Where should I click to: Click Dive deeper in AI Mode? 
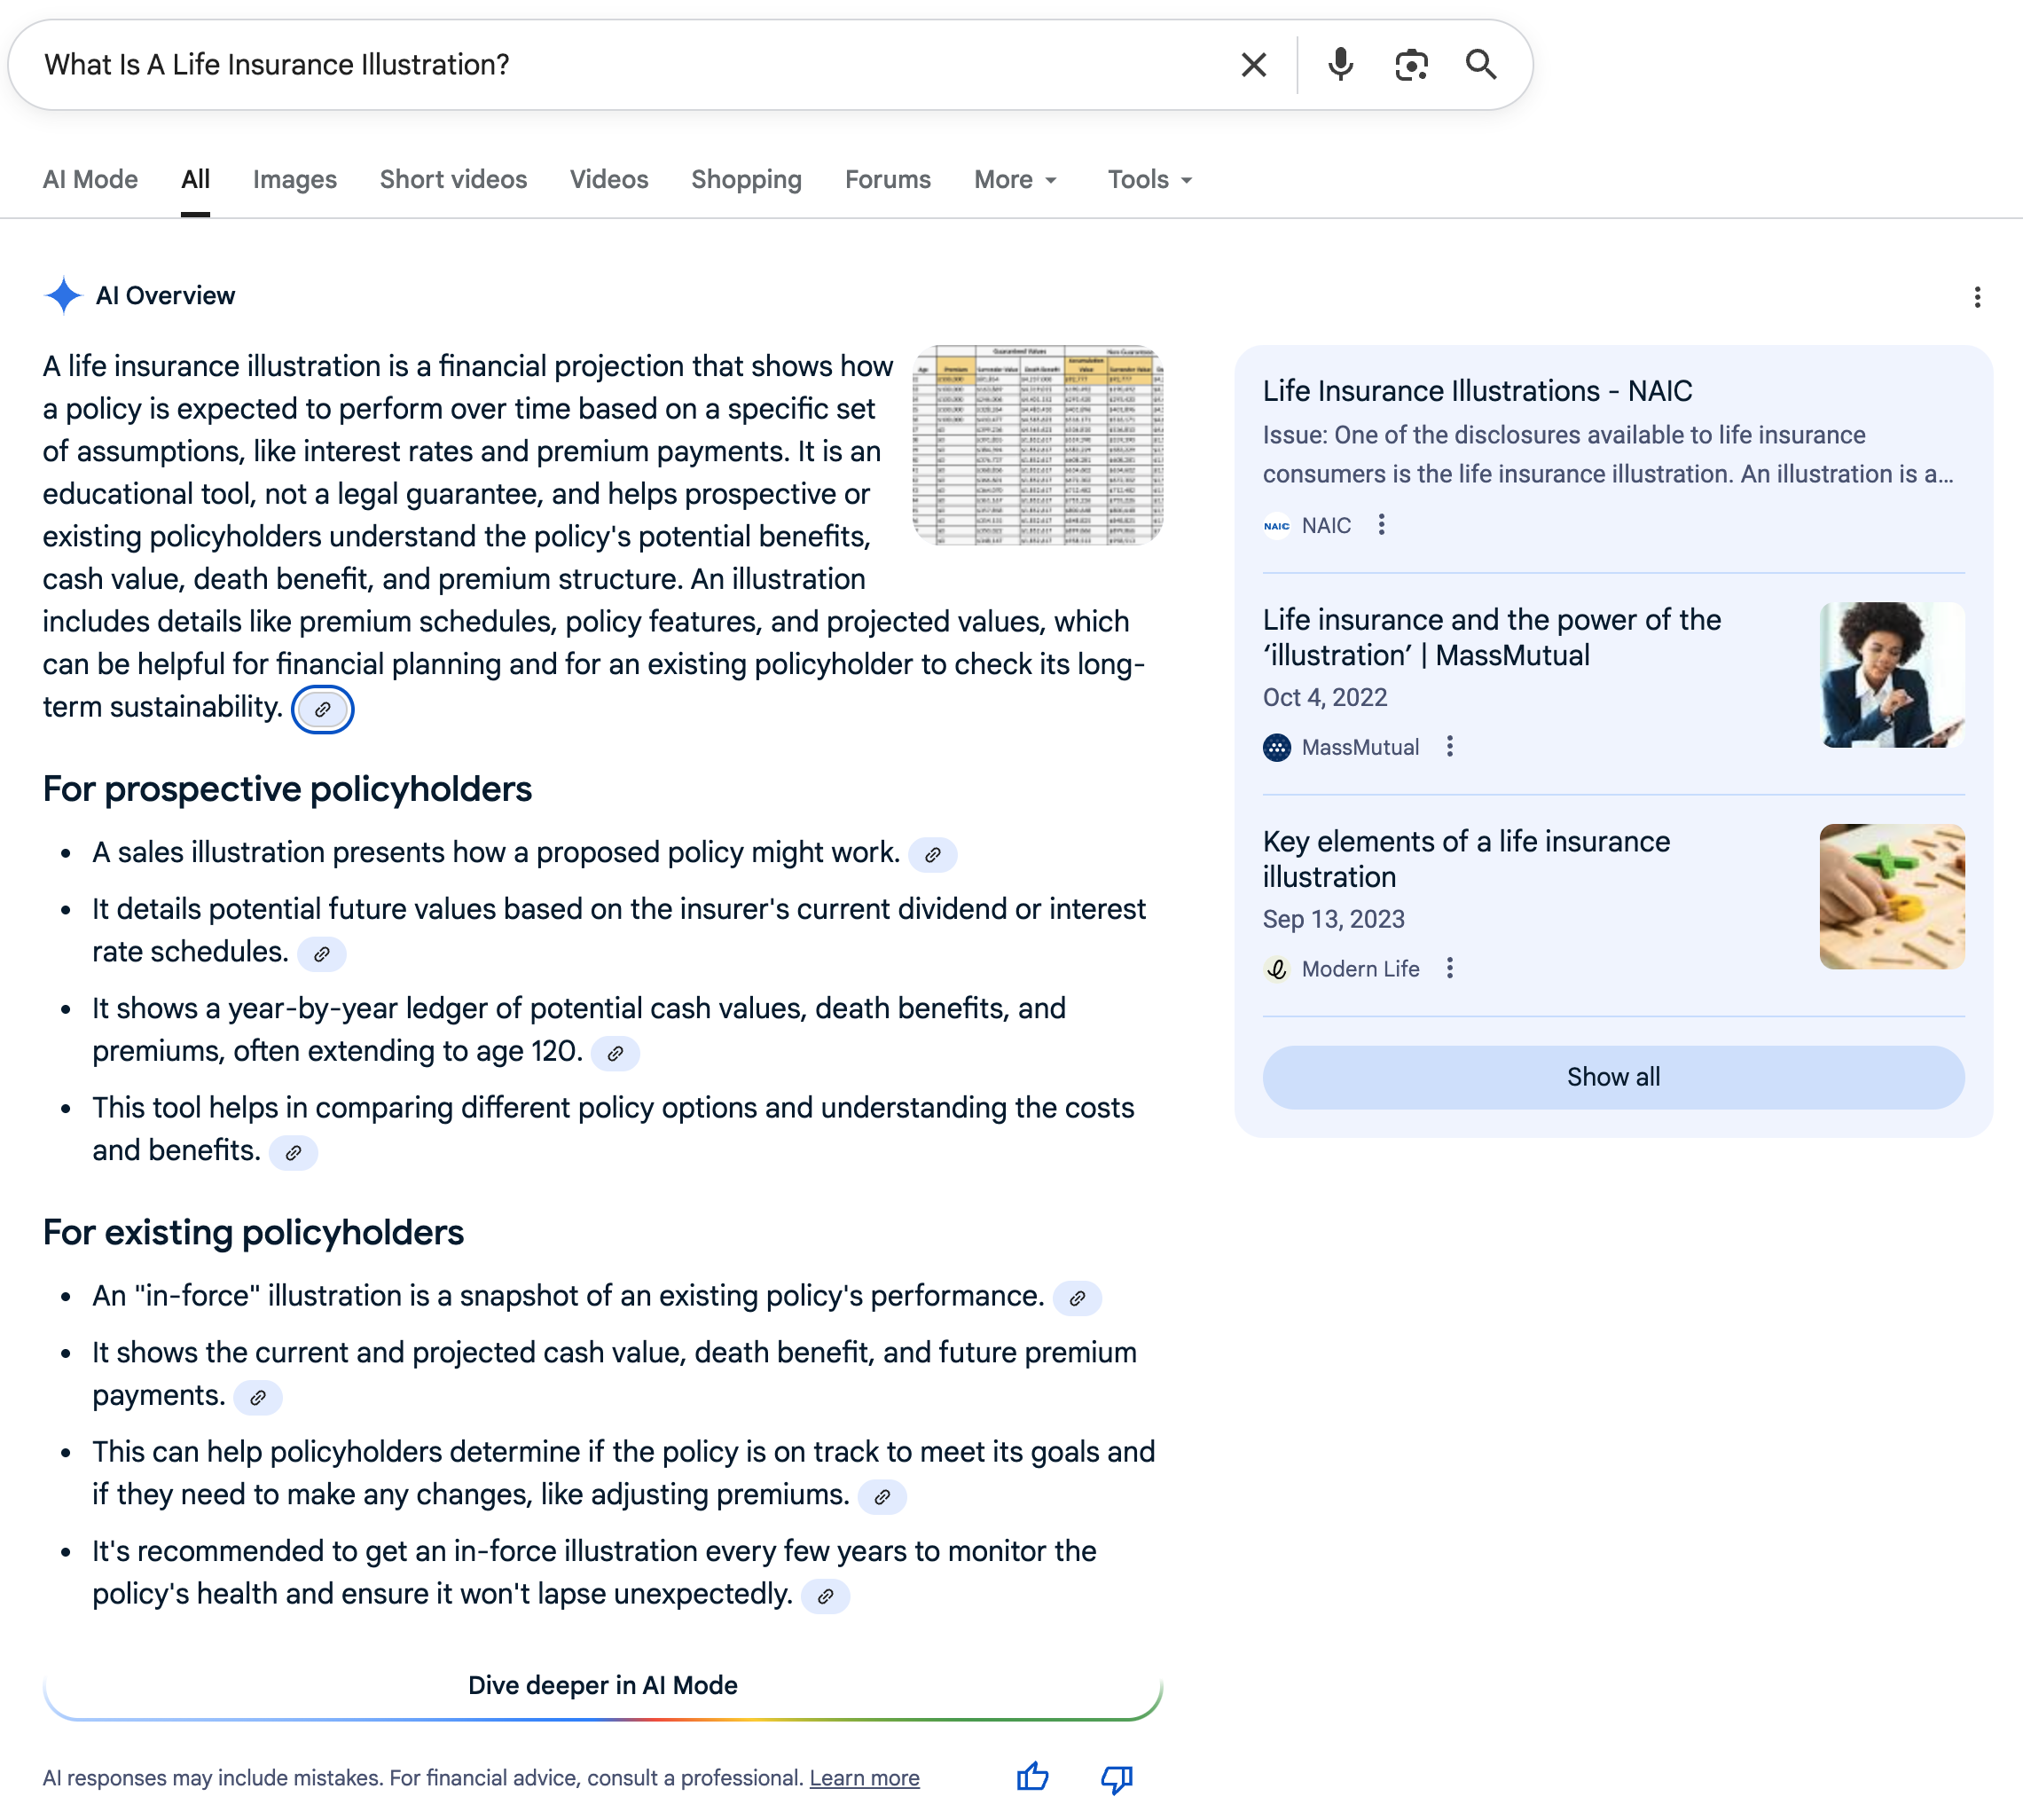[602, 1685]
